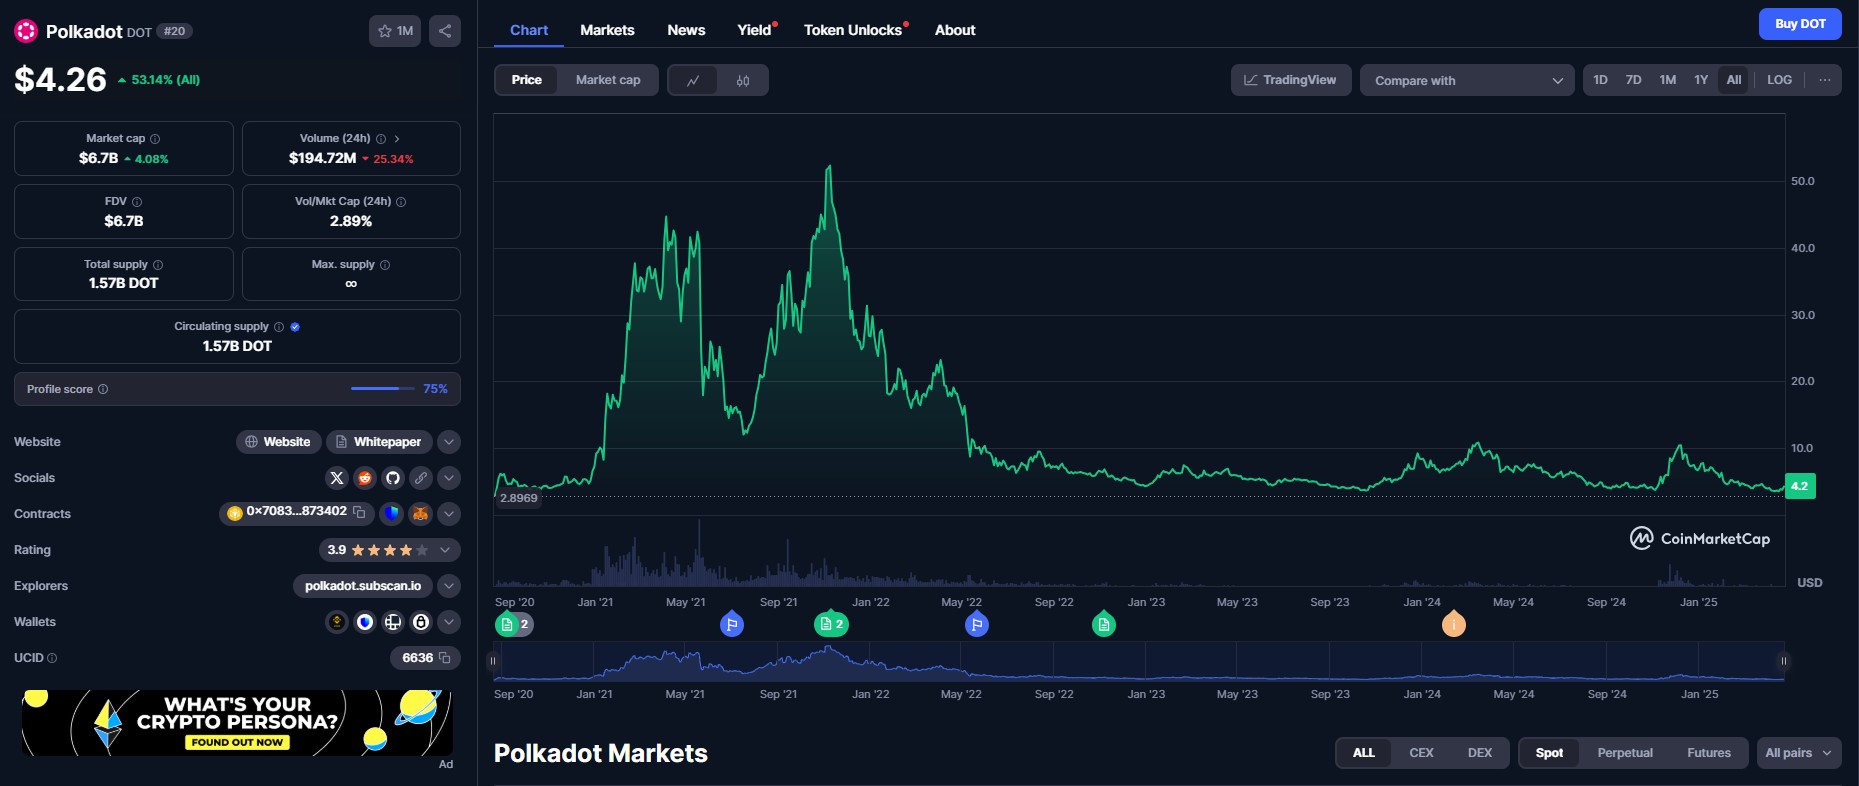Open the X (Twitter) social link

click(337, 478)
